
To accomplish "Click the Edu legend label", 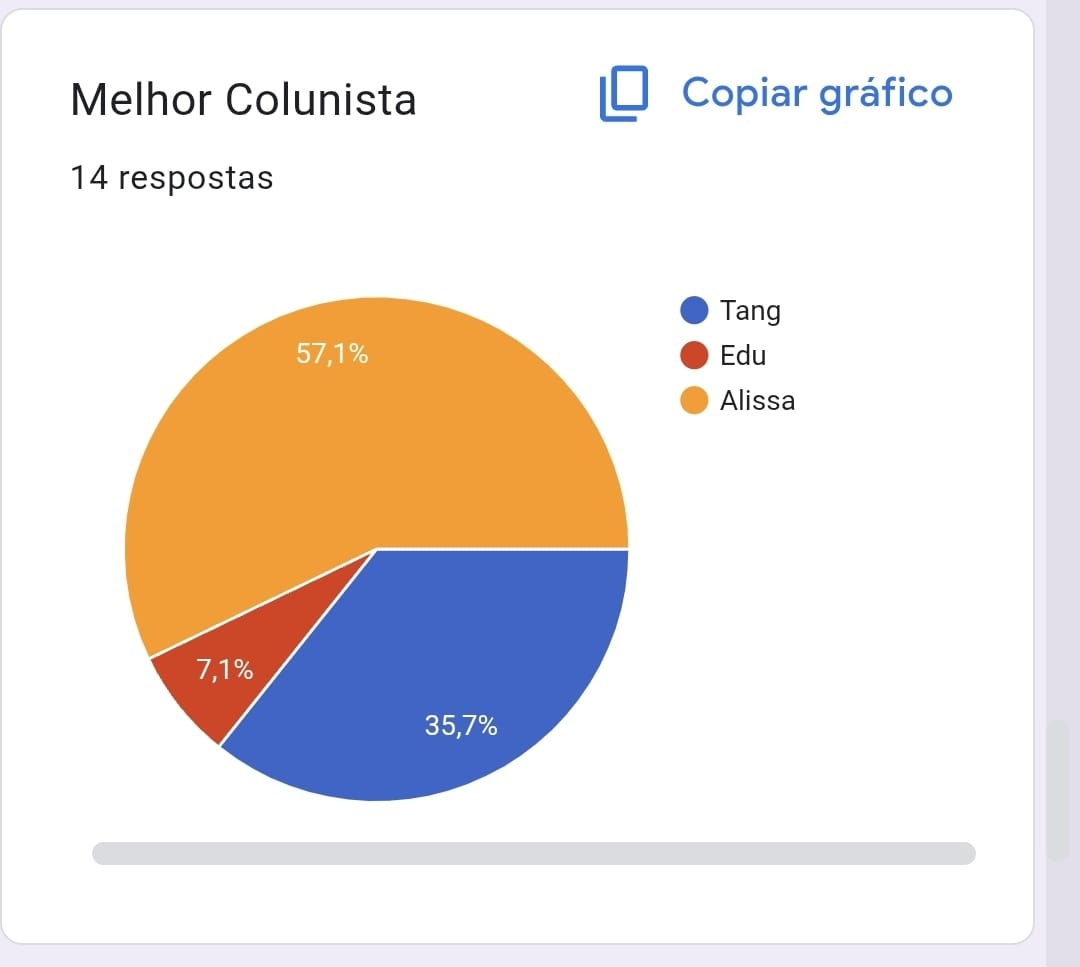I will point(742,355).
